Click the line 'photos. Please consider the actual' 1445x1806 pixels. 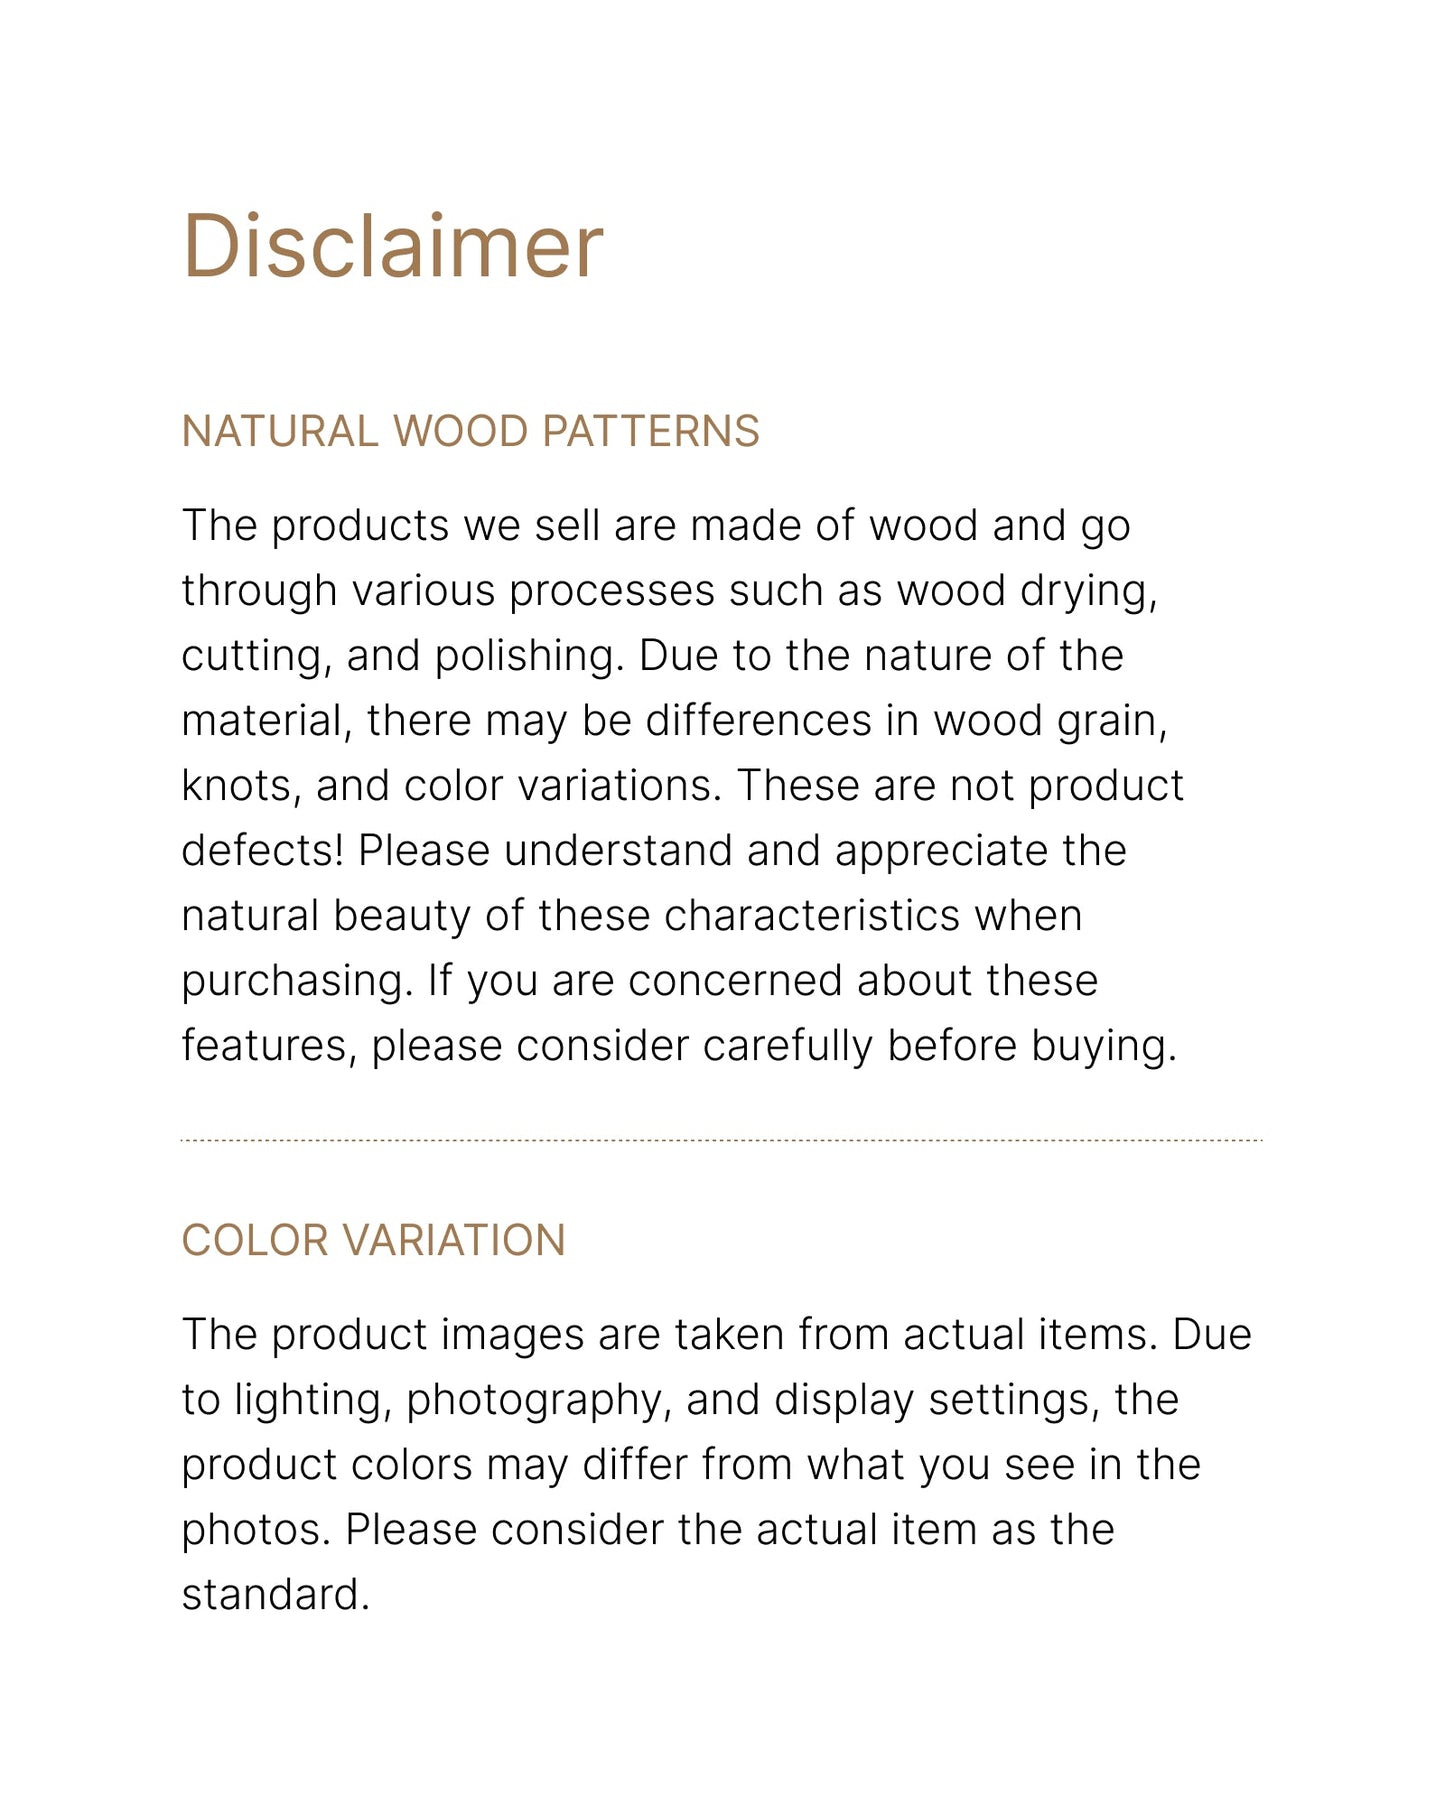click(648, 1531)
